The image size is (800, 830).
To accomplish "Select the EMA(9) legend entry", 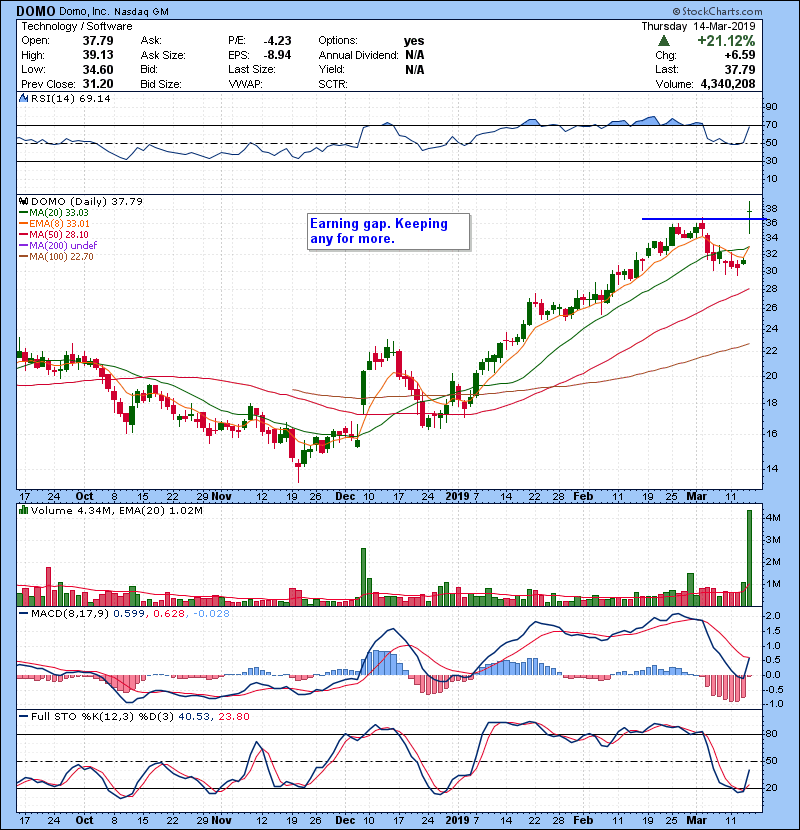I will (60, 223).
